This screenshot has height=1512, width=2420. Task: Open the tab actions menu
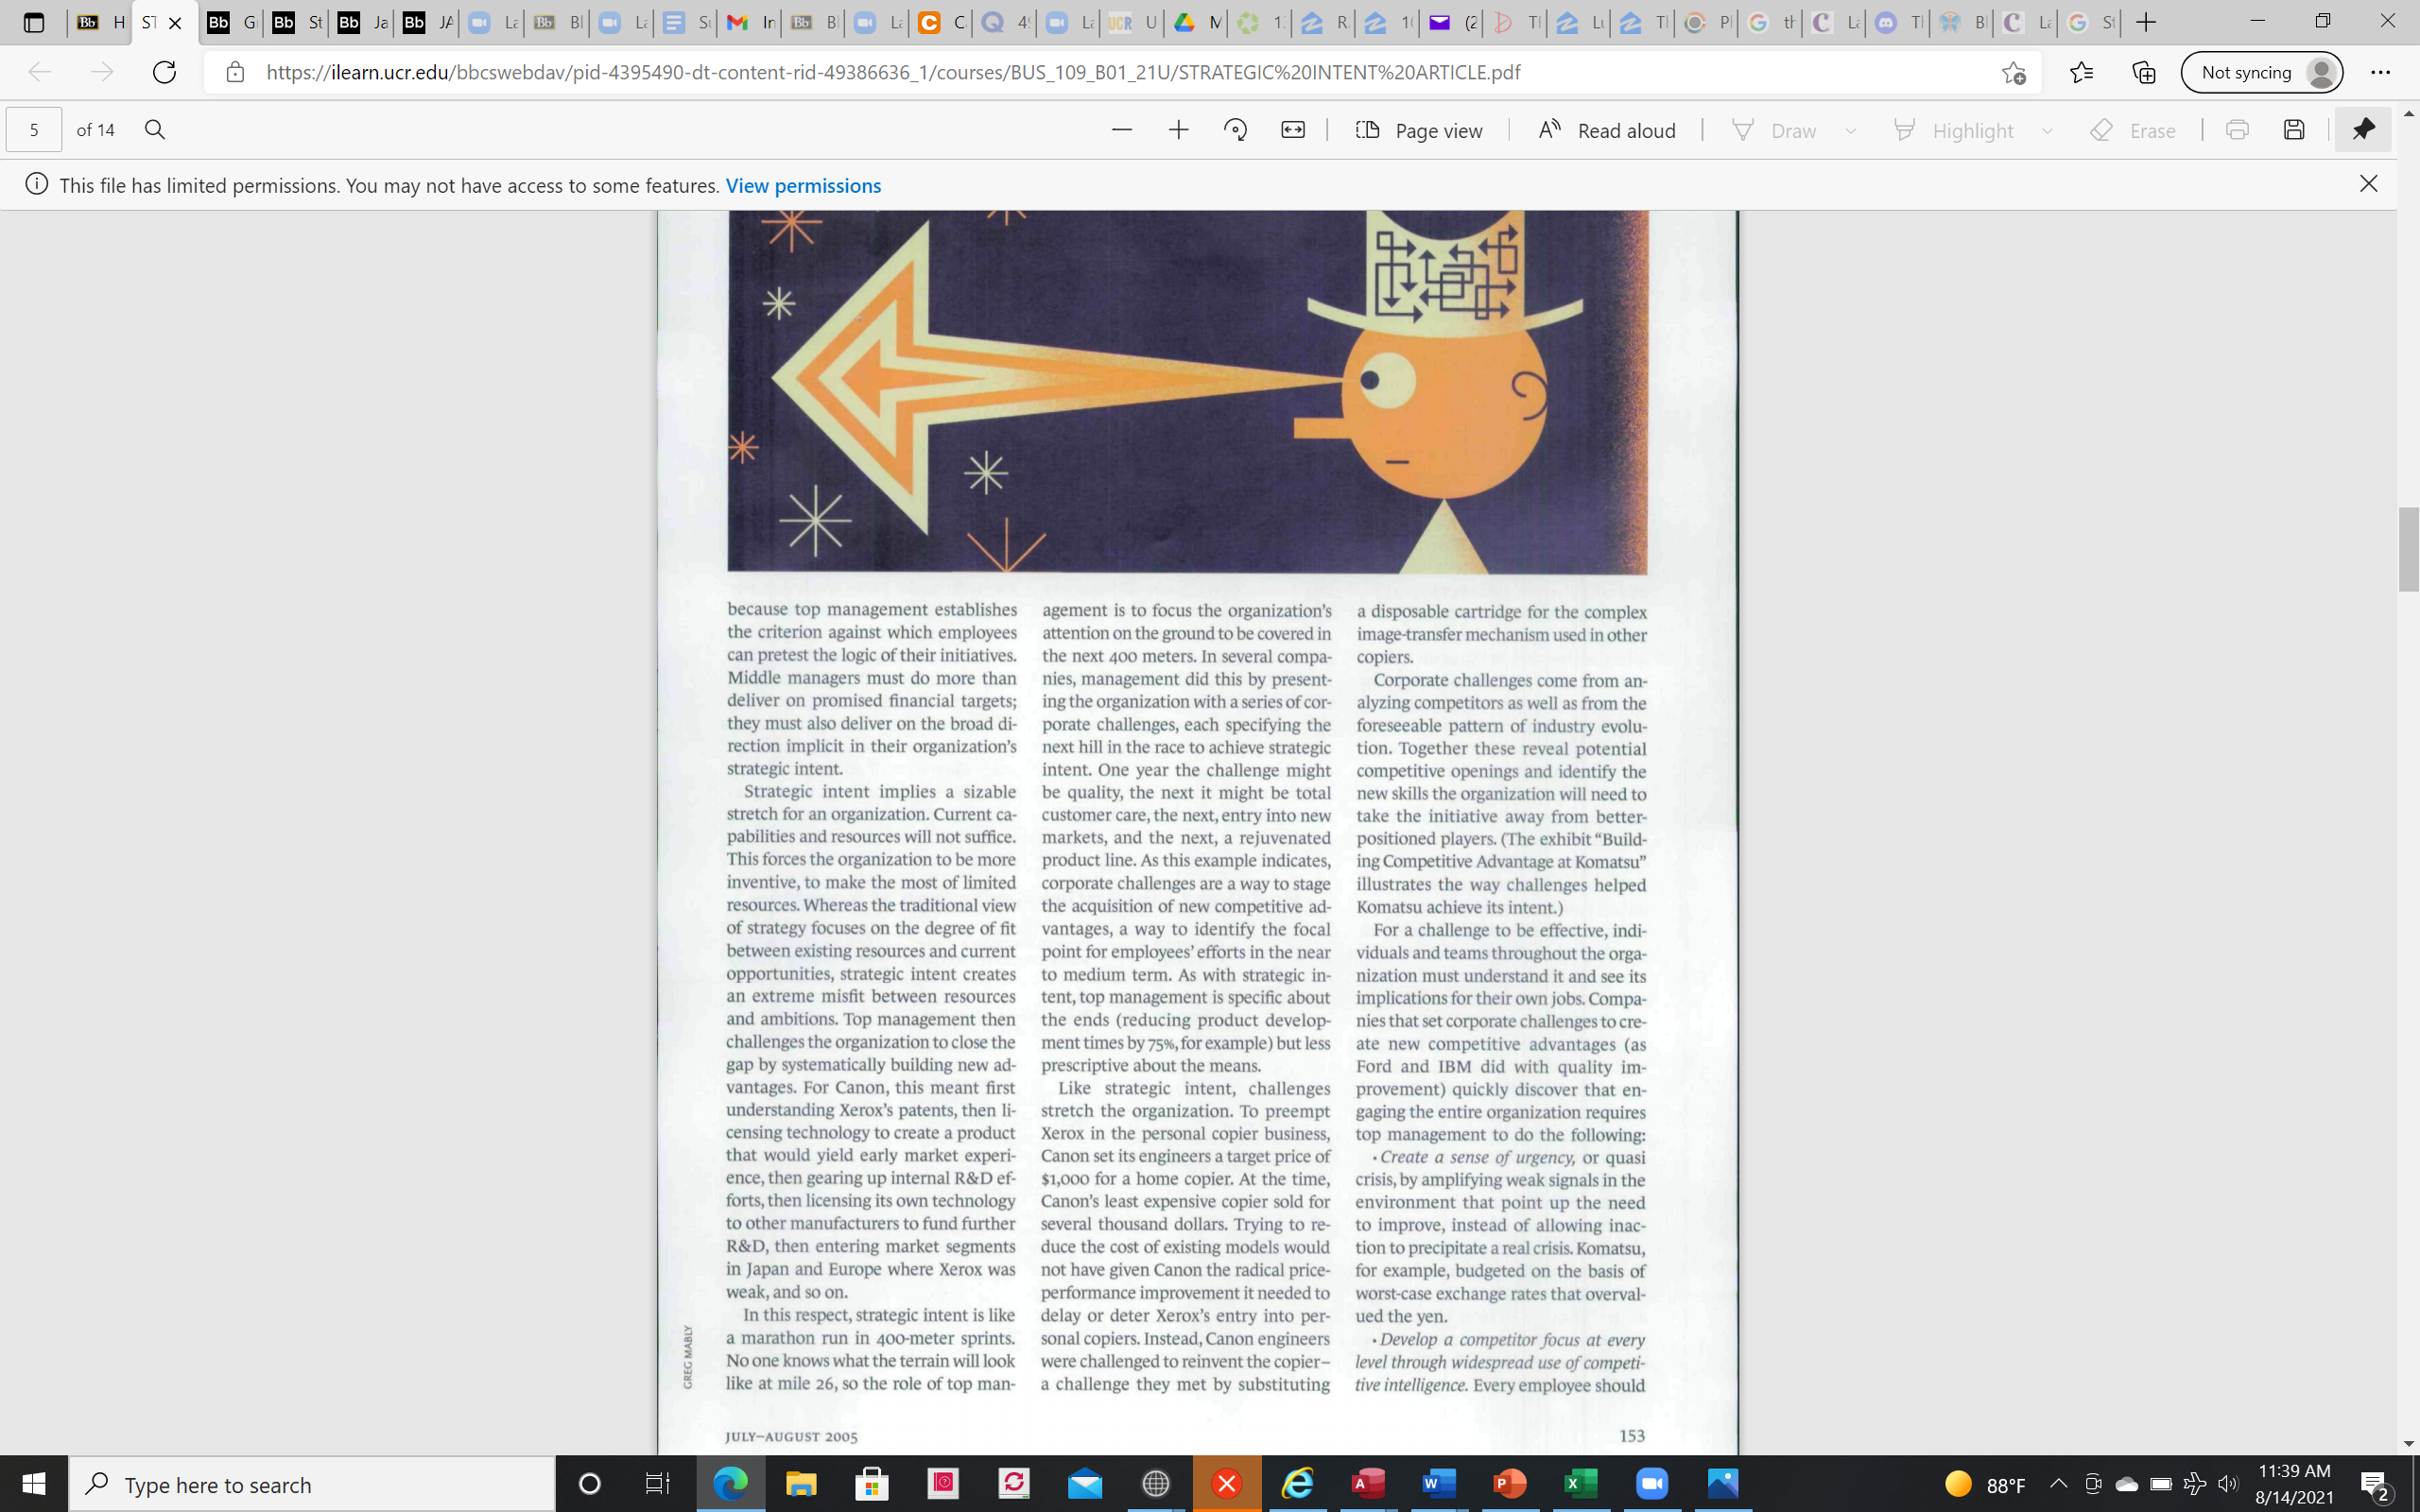(34, 22)
